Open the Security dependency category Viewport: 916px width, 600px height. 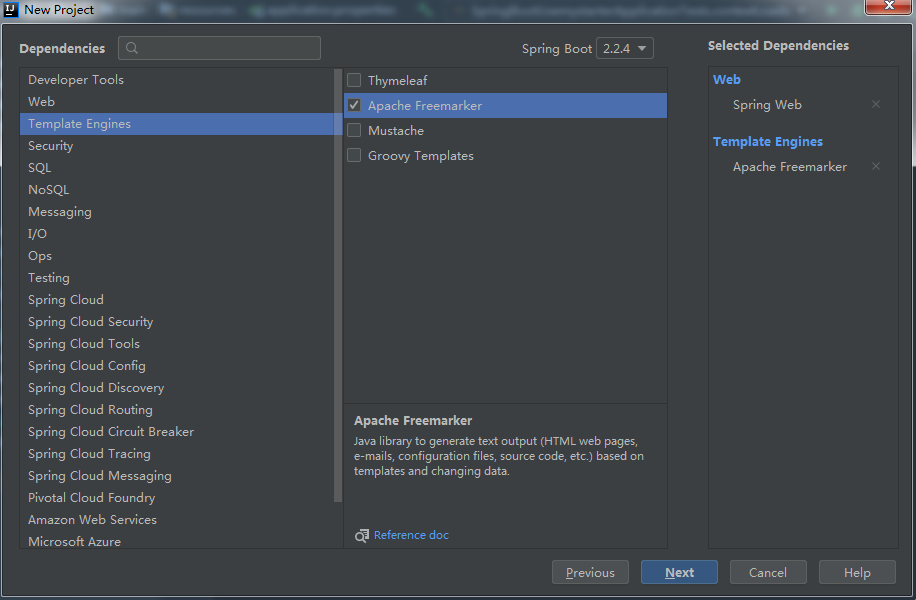[x=51, y=146]
